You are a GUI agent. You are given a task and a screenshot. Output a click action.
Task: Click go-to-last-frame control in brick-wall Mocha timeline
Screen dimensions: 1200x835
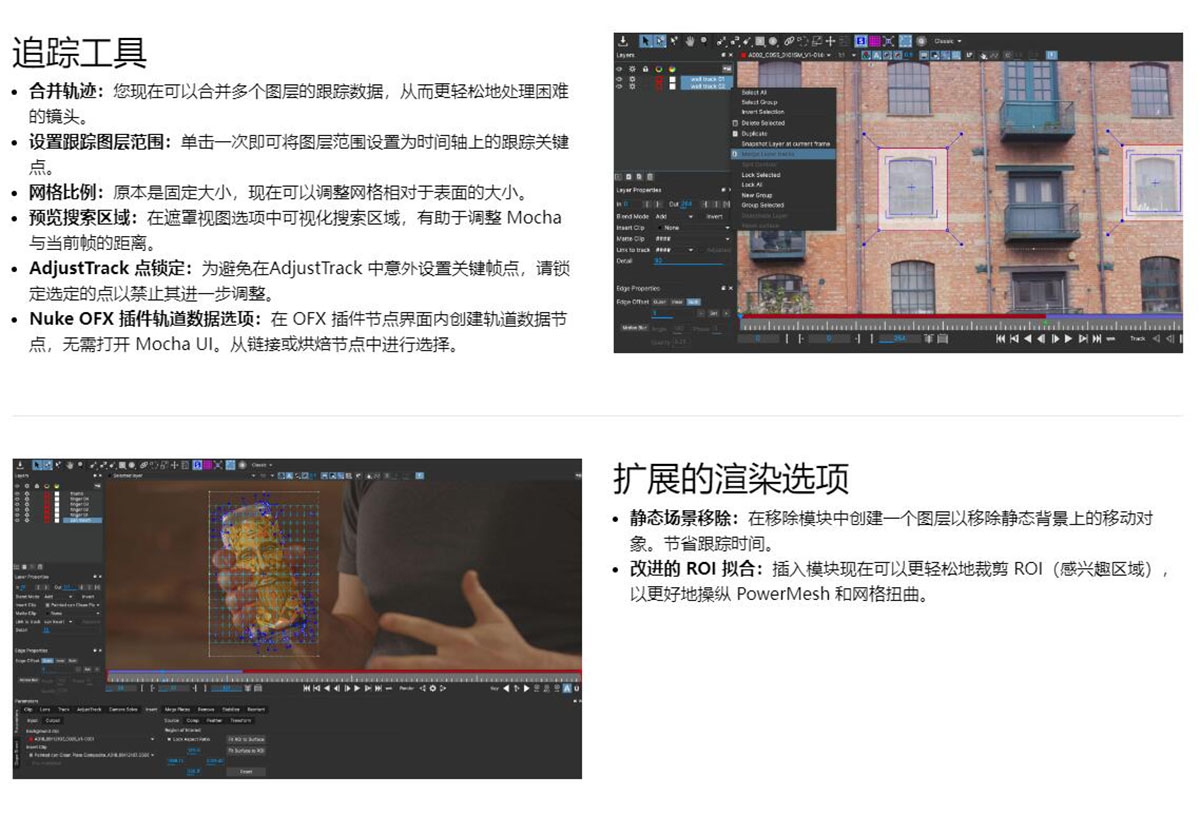[1097, 338]
